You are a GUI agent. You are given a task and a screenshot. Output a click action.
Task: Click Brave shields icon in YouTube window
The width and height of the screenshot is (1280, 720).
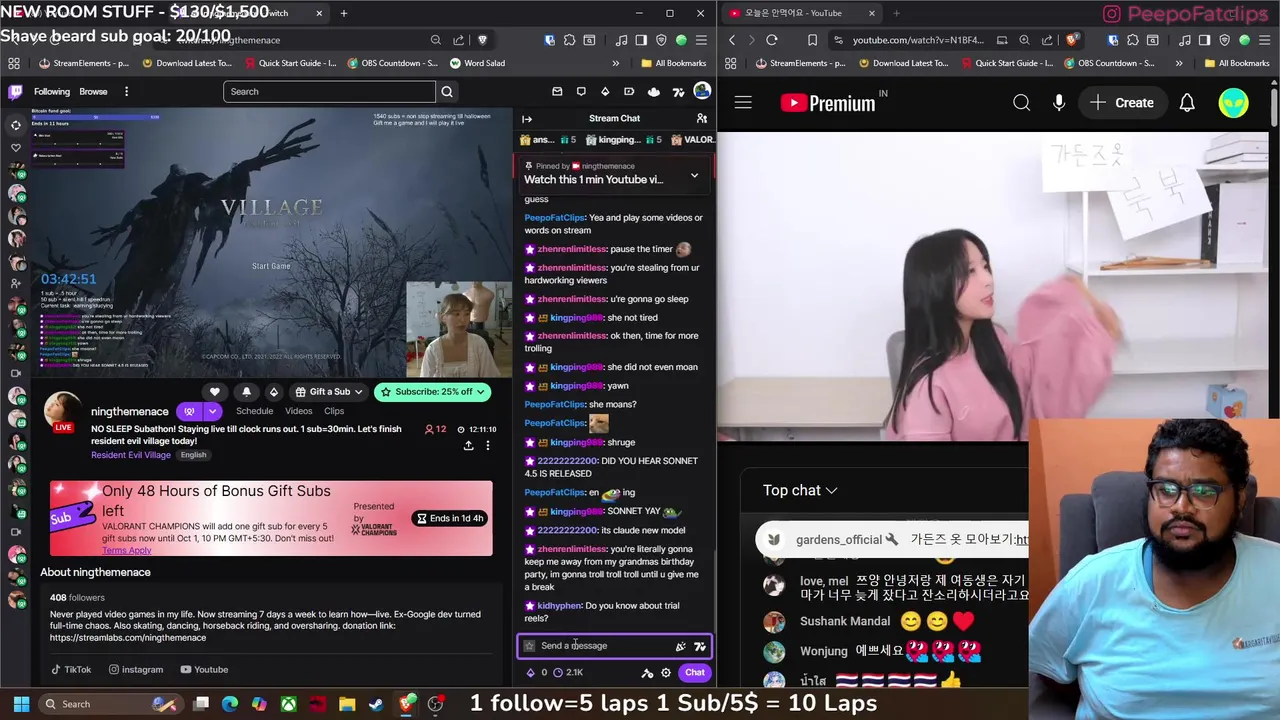[1073, 40]
